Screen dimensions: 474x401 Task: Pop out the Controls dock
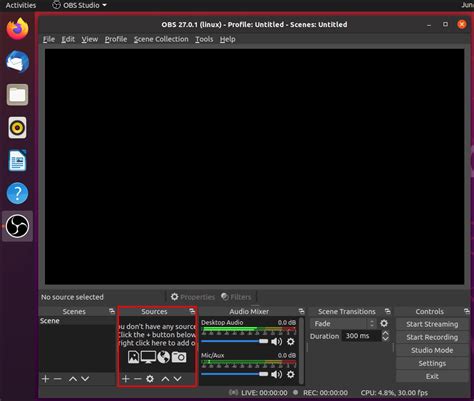pos(467,311)
